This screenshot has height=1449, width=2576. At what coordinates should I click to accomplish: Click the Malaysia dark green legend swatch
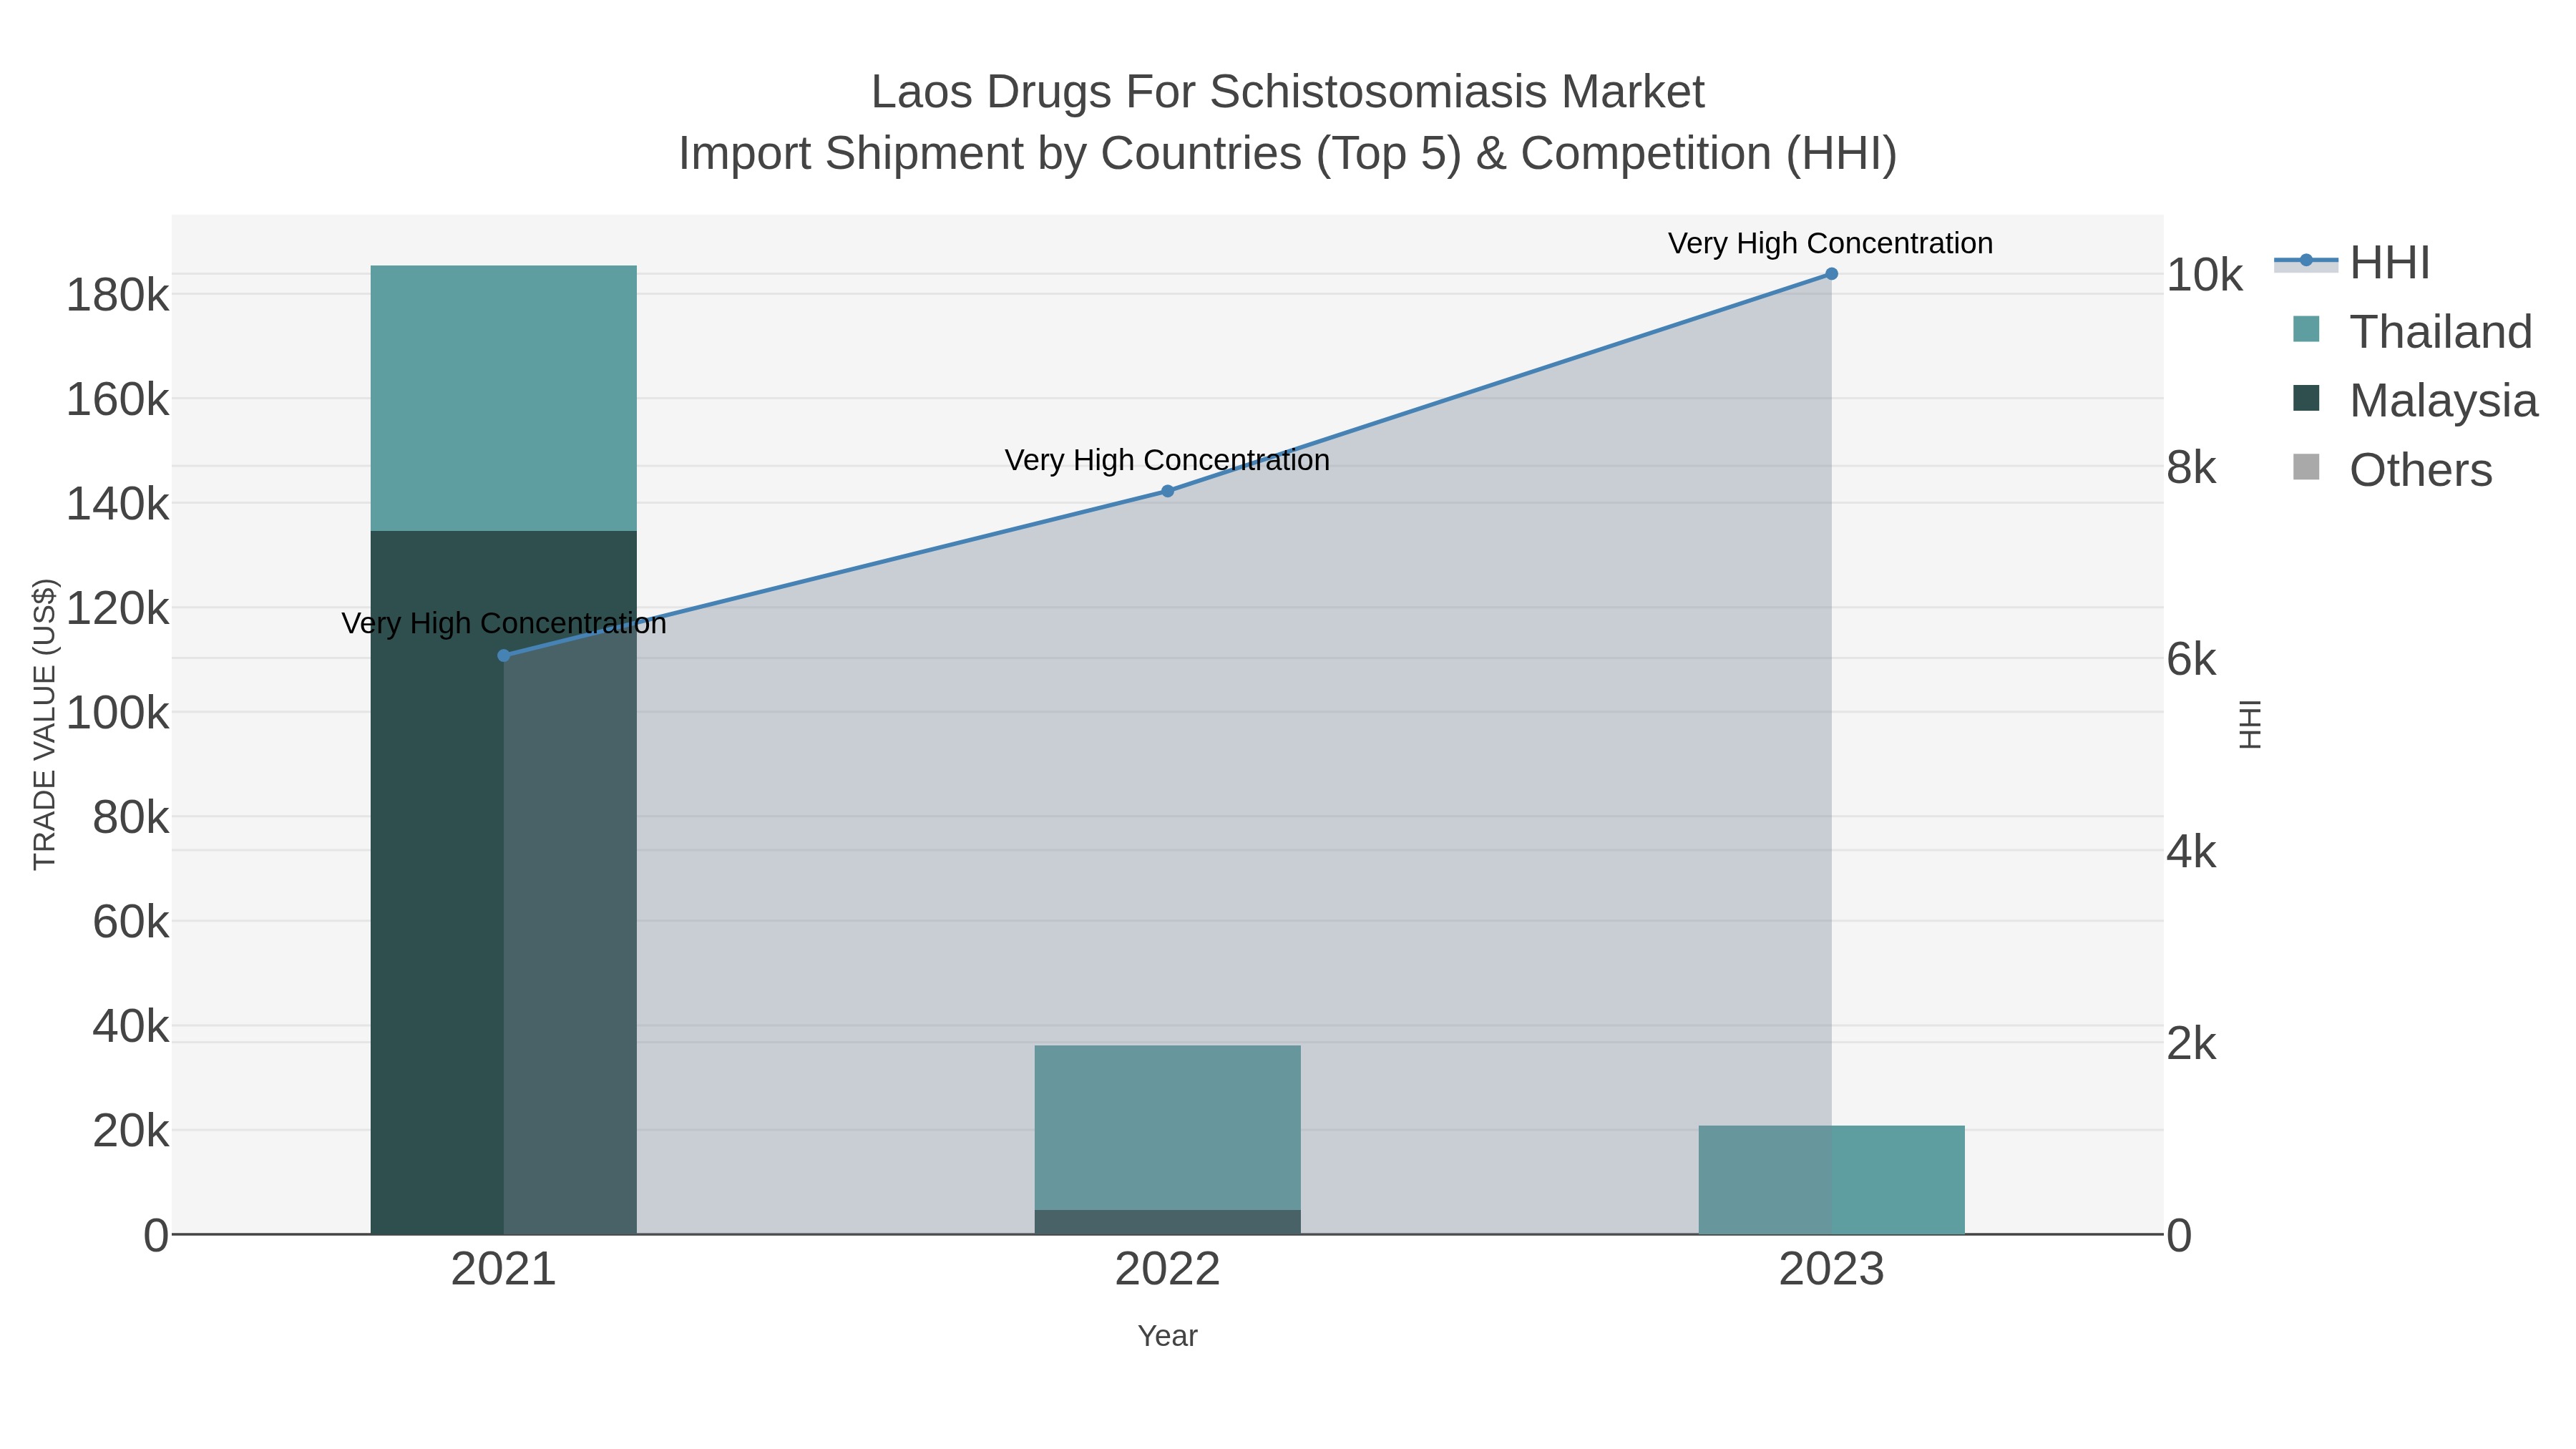coord(2306,398)
